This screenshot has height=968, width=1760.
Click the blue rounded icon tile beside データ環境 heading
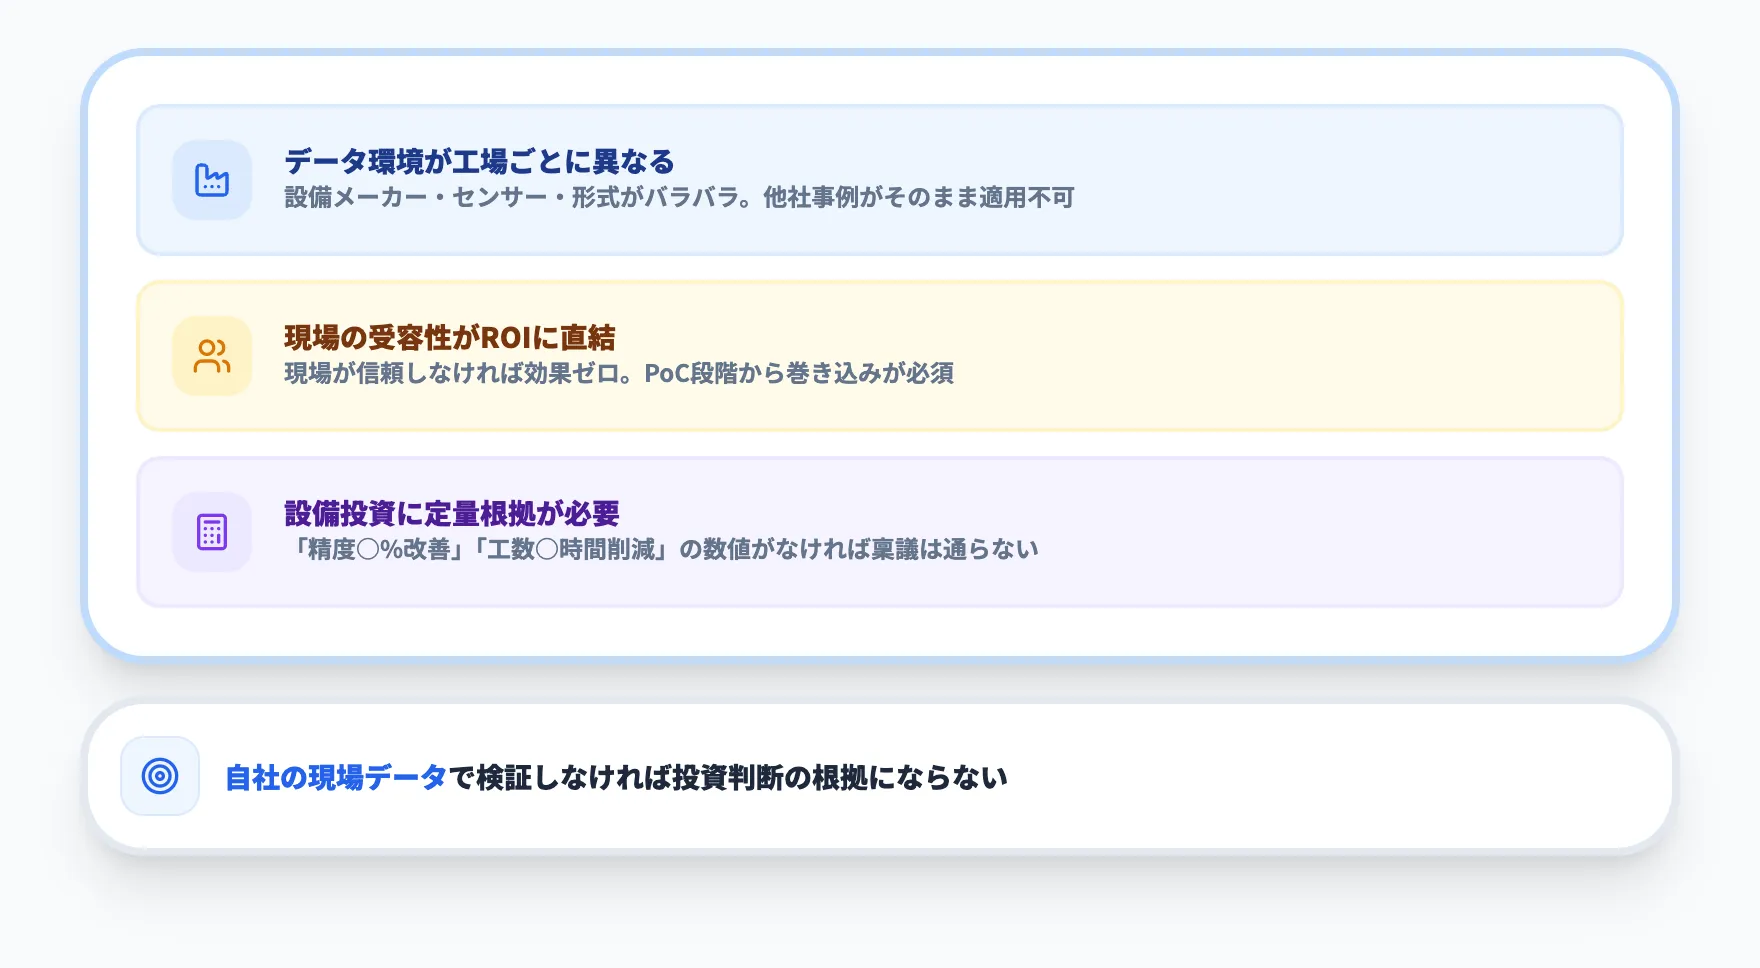212,180
